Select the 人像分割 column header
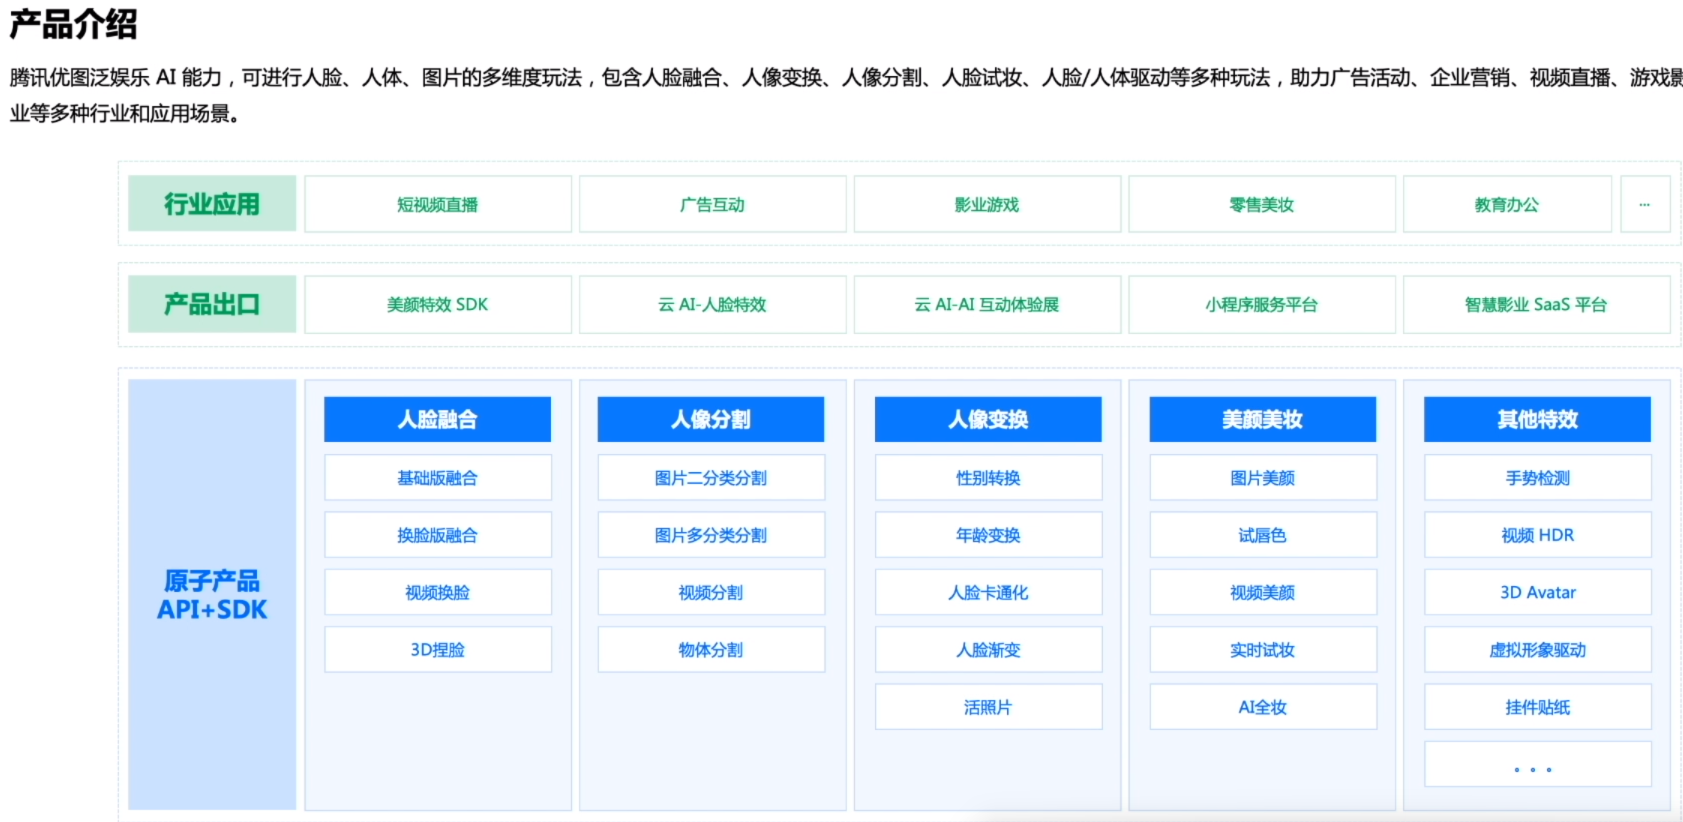Screen dimensions: 1683x822 coord(711,419)
